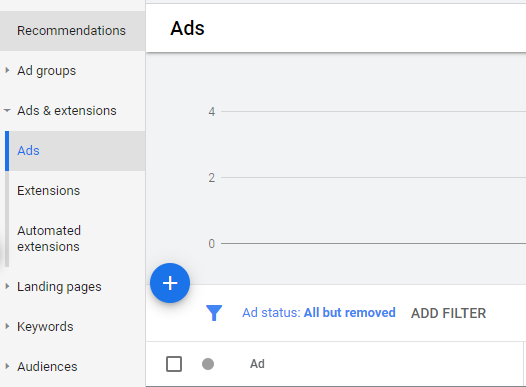Click the chart axis label 4
This screenshot has height=387, width=526.
coord(212,112)
